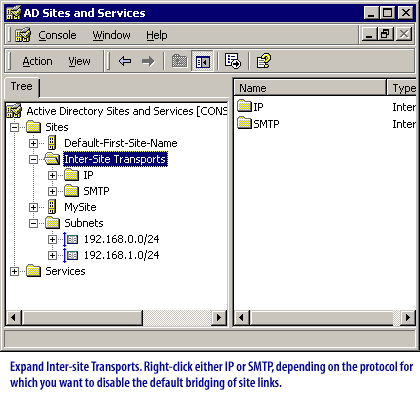Click the Up one level folder icon
This screenshot has height=400, width=420.
[179, 61]
